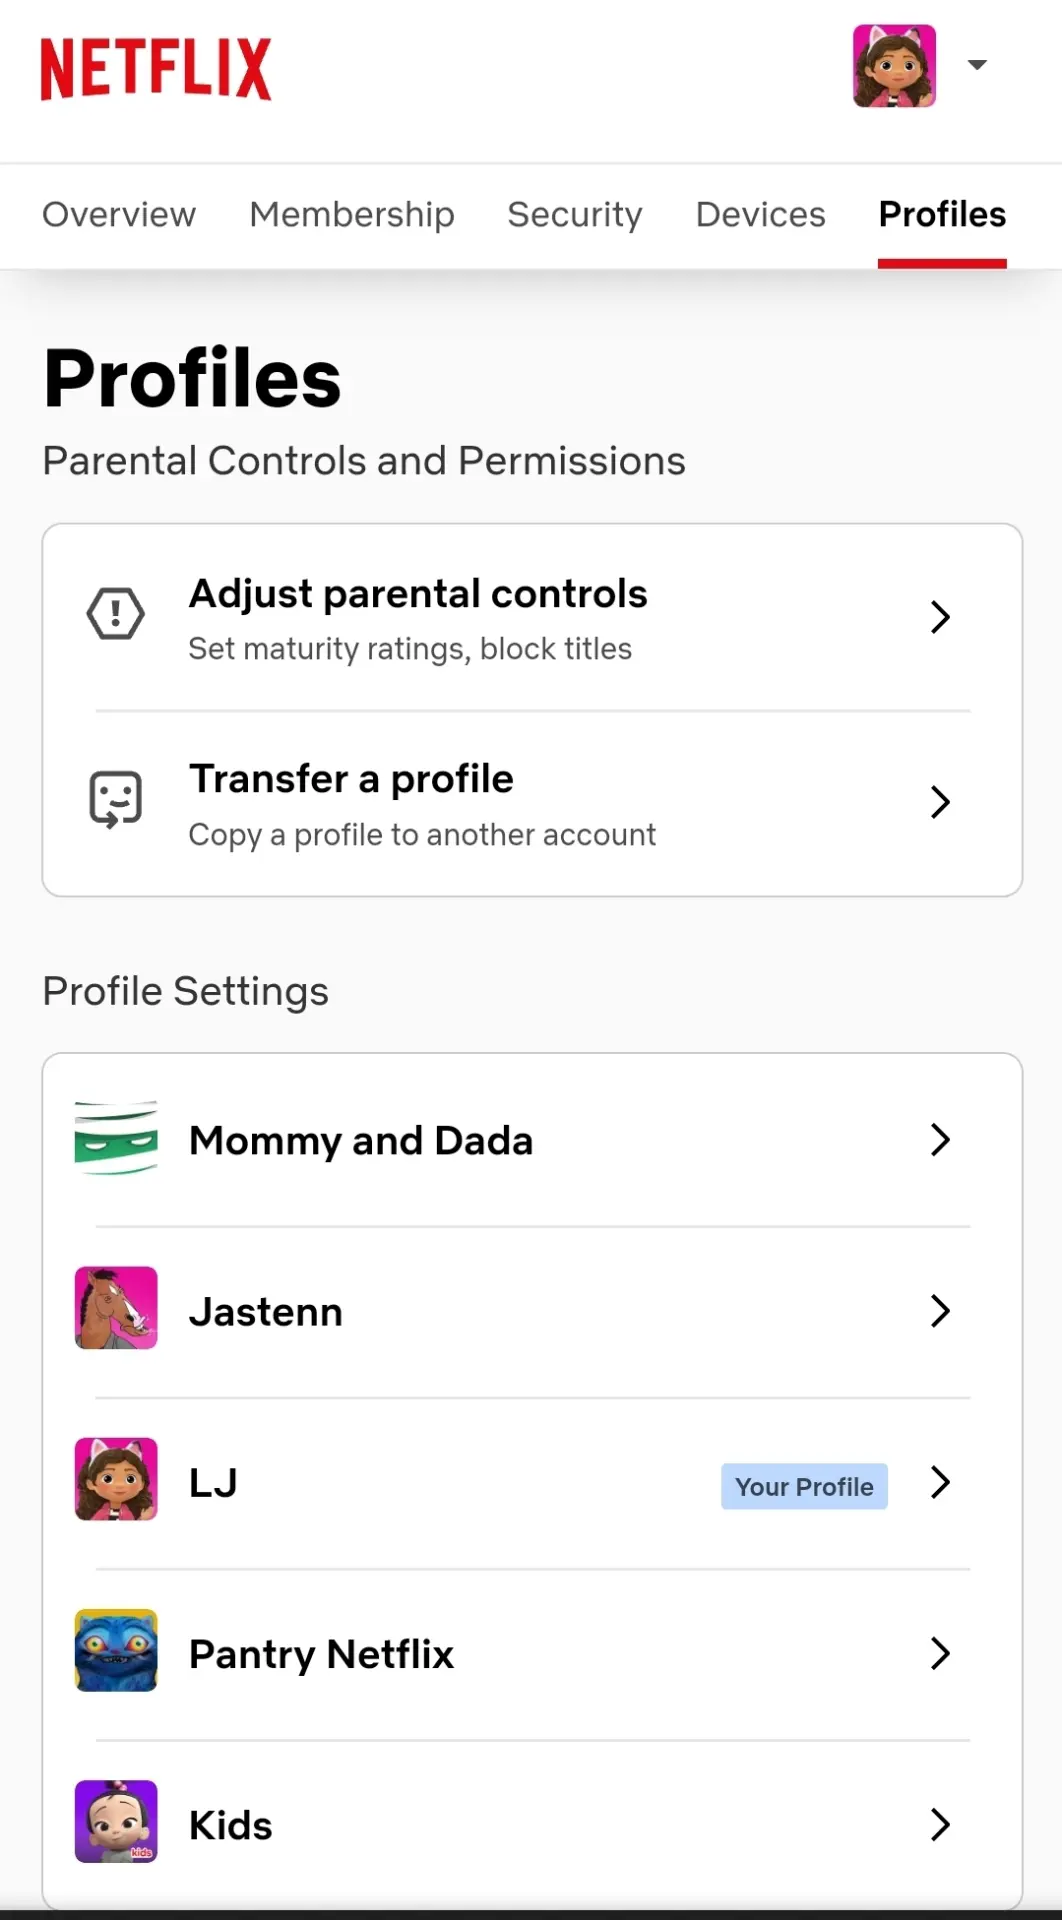Go to the Devices tab

[x=761, y=214]
